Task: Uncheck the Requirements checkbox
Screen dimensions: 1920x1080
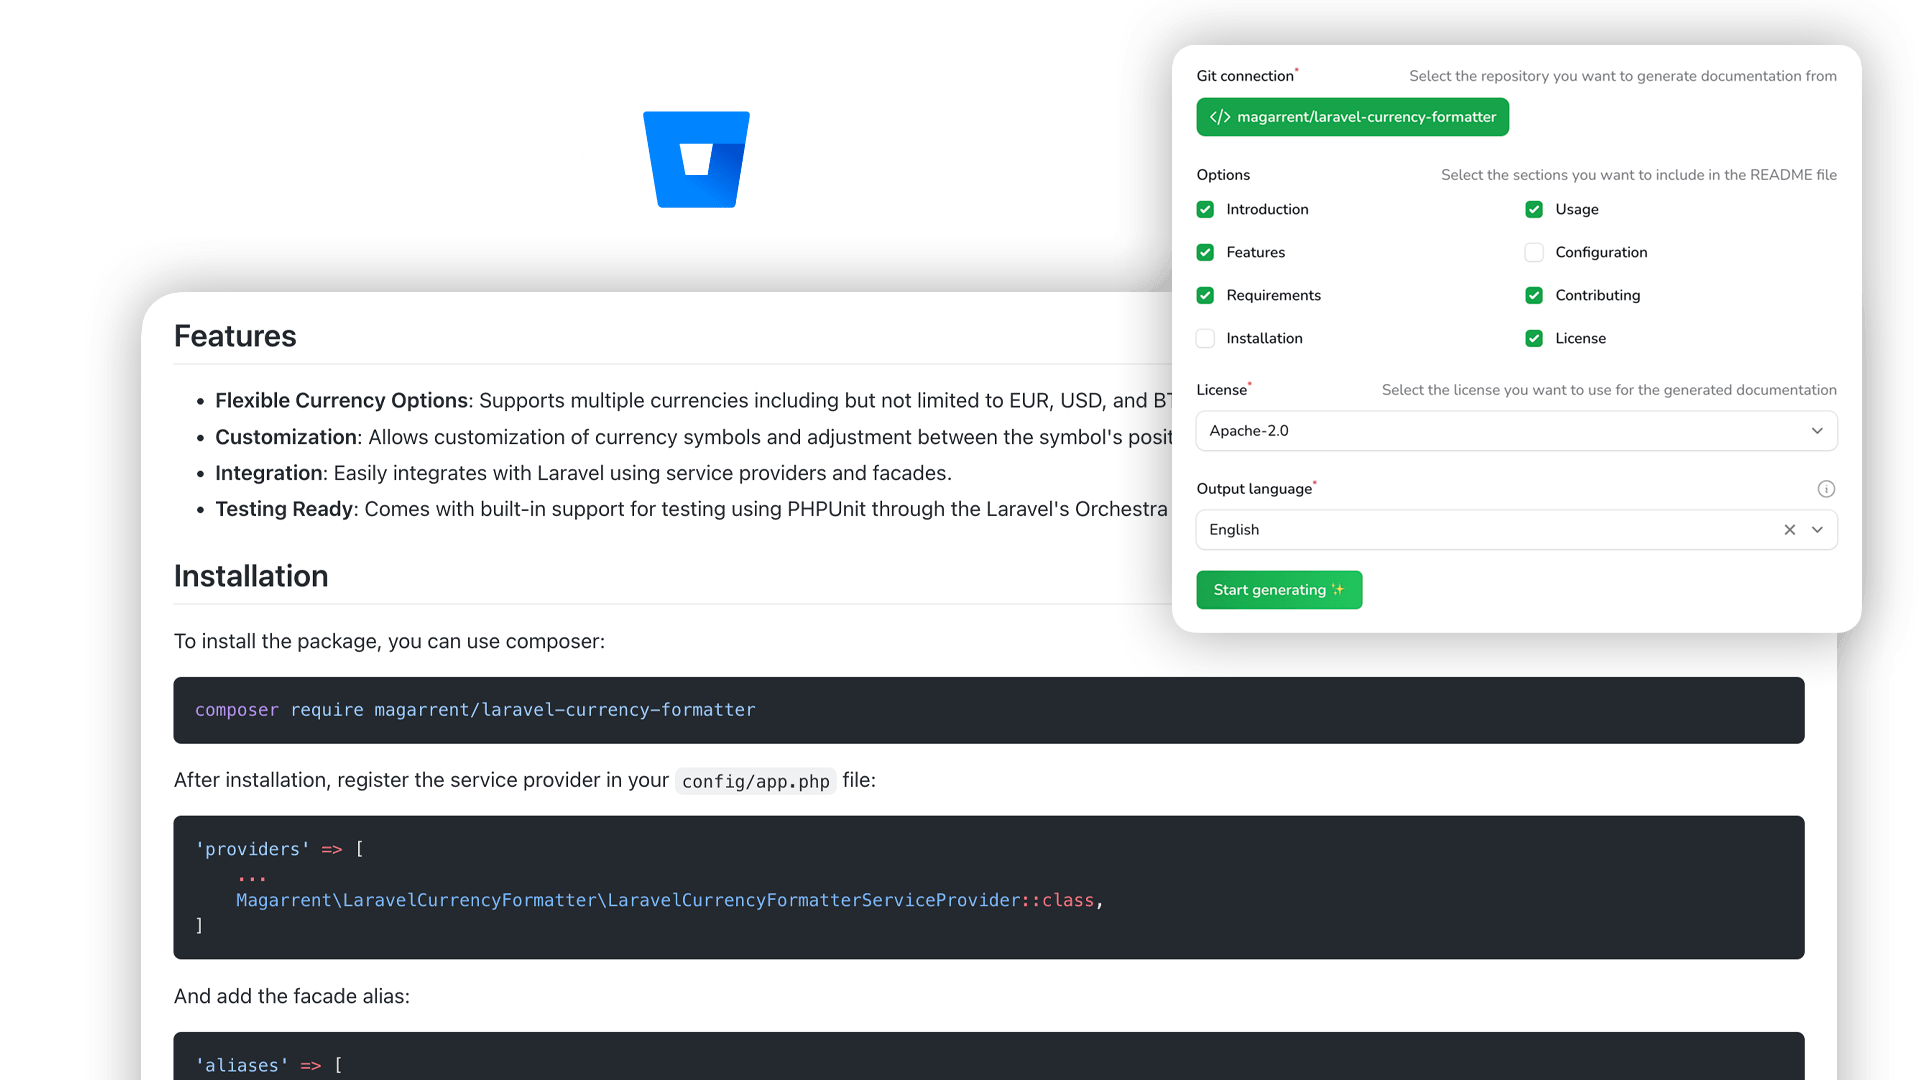Action: pyautogui.click(x=1205, y=295)
